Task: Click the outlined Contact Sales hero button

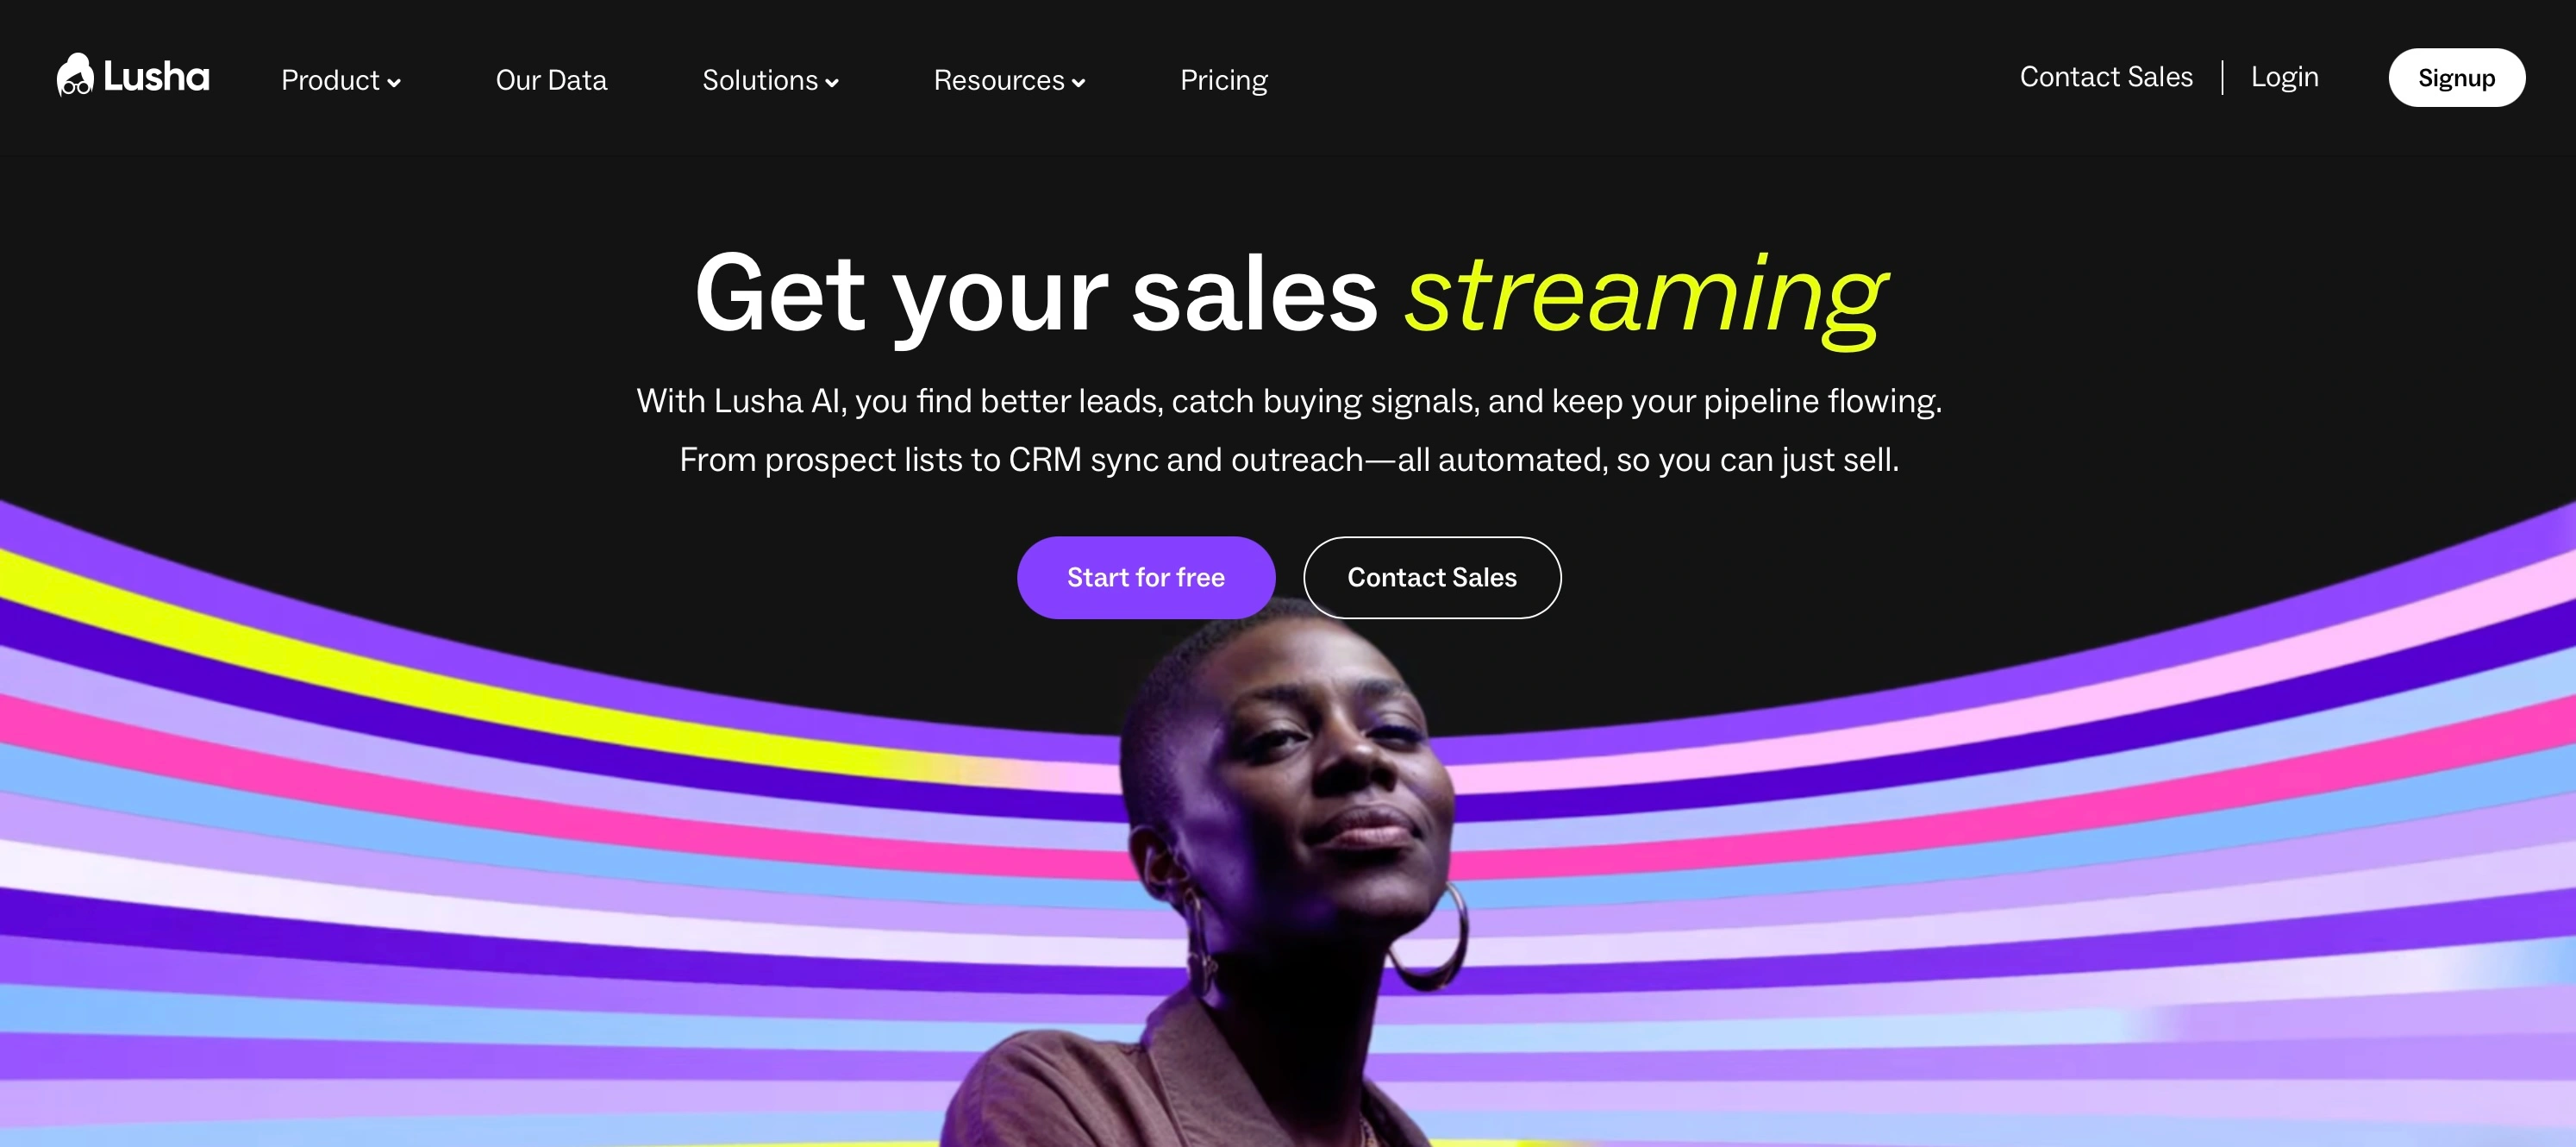Action: click(x=1432, y=578)
